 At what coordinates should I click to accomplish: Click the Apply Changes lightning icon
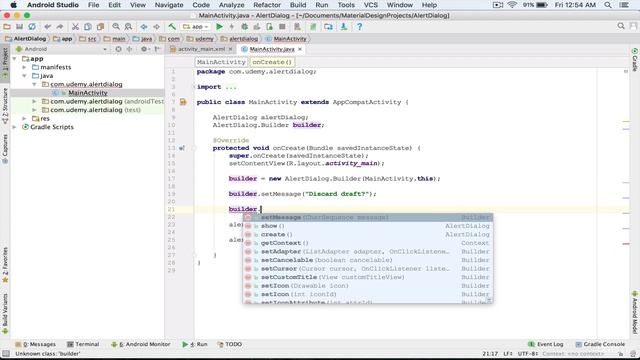point(231,27)
